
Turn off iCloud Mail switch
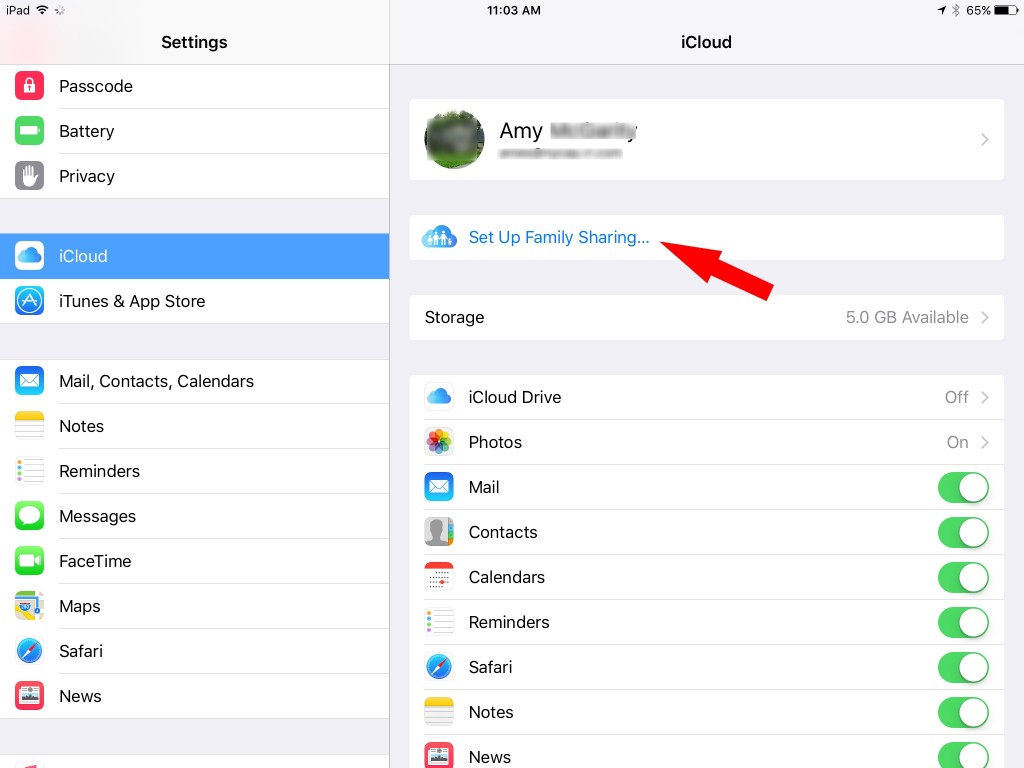pos(963,487)
